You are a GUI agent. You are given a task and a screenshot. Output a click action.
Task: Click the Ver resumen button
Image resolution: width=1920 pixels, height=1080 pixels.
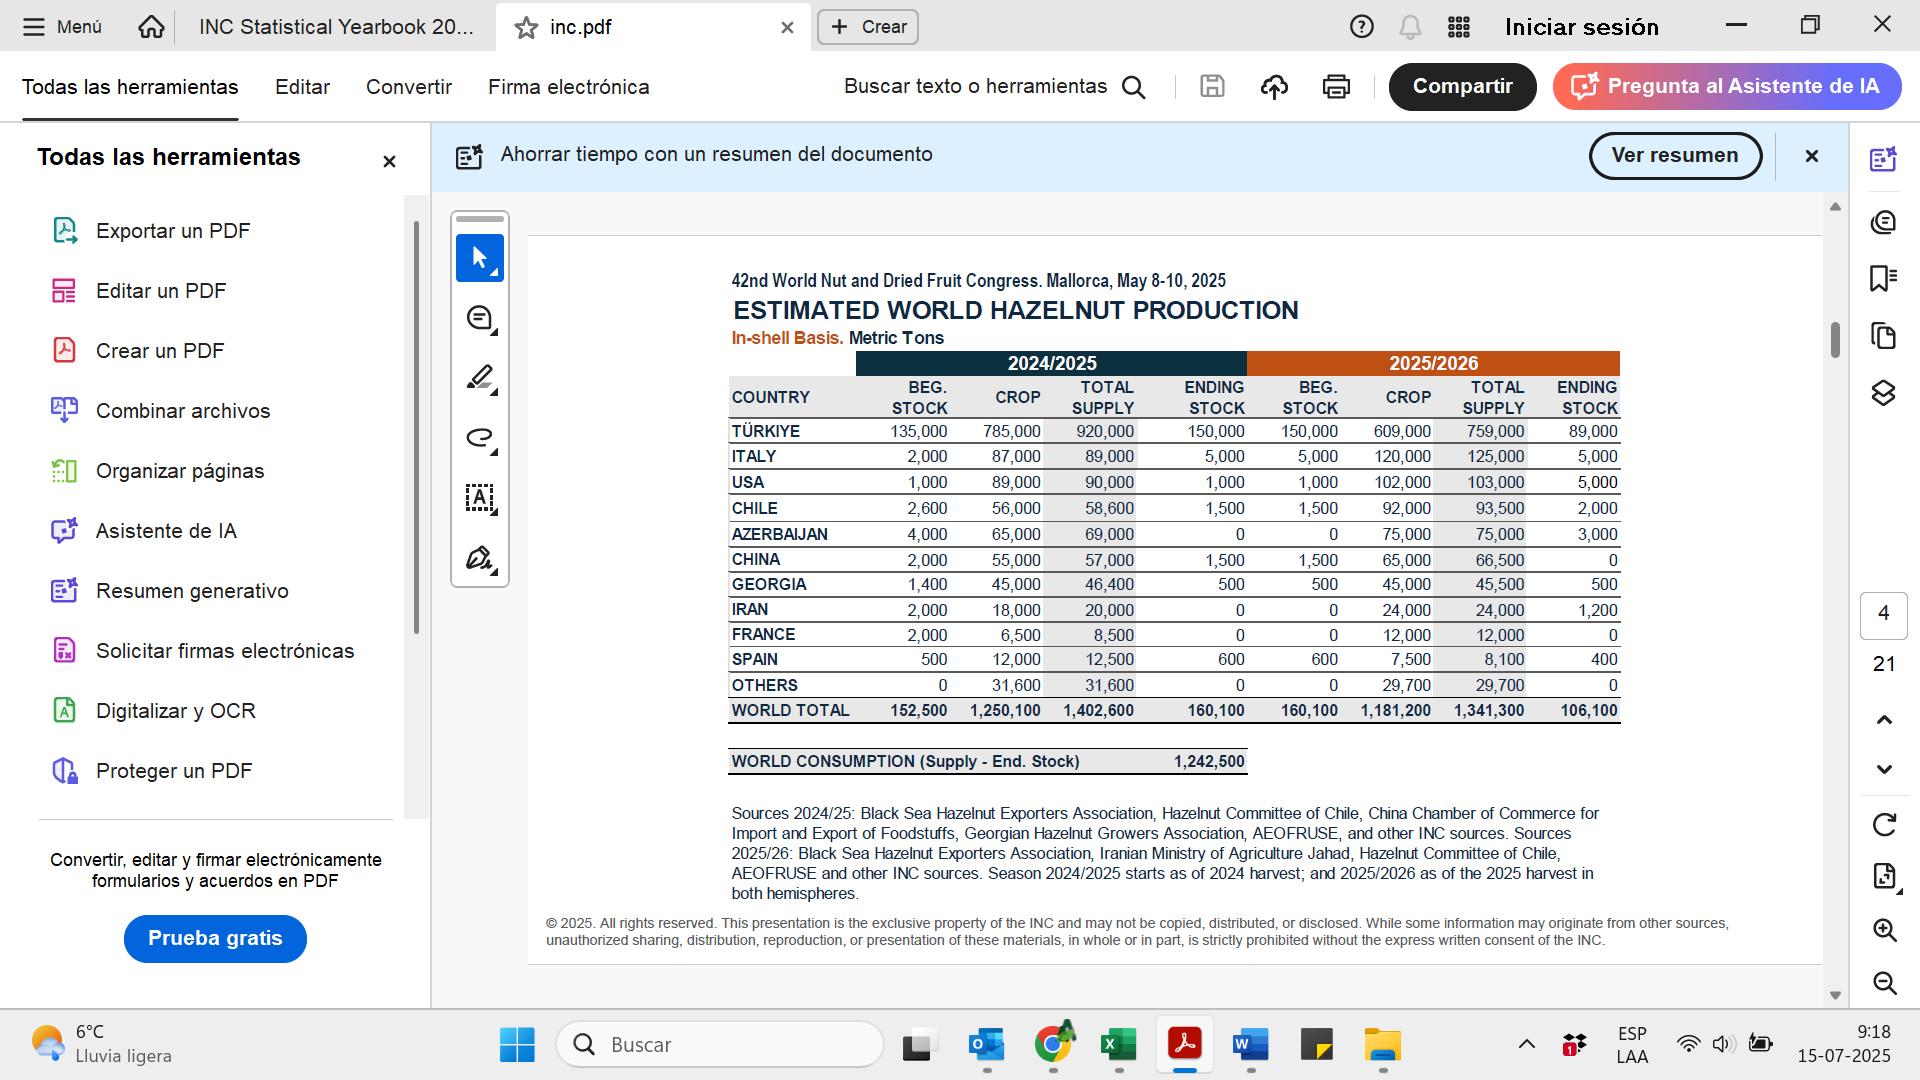(x=1674, y=156)
